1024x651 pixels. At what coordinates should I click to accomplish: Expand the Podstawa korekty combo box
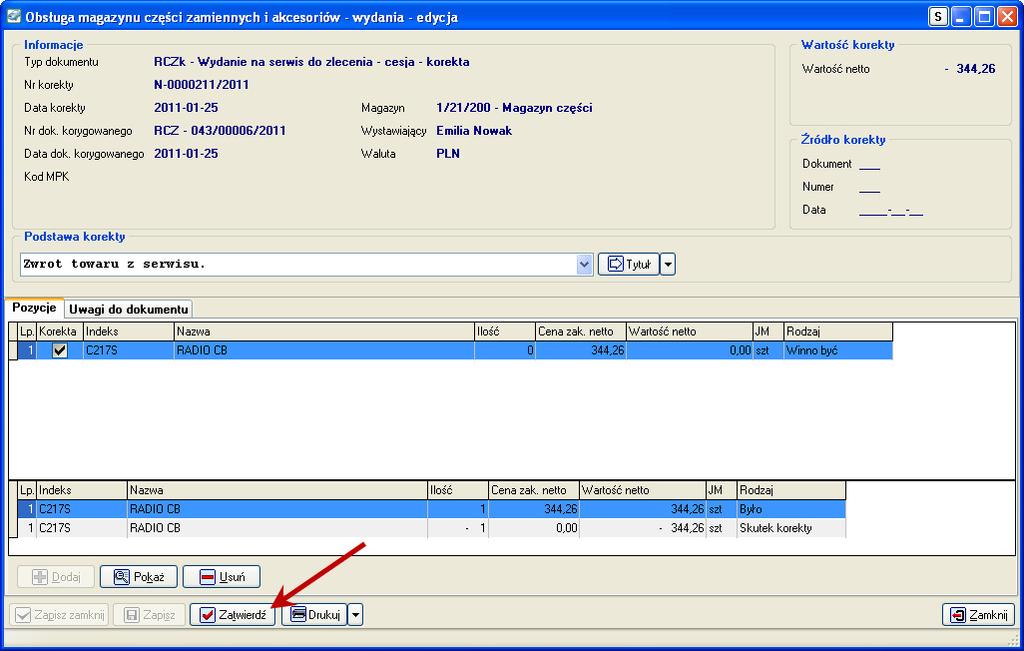pos(584,264)
